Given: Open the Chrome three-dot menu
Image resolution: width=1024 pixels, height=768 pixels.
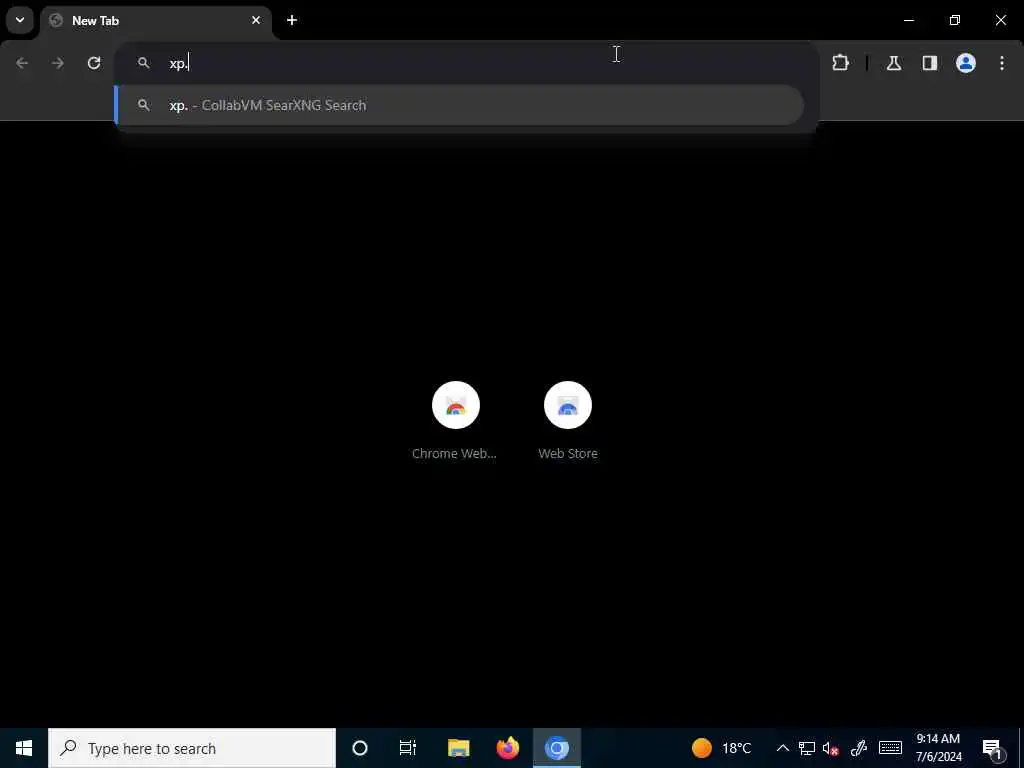Looking at the screenshot, I should pyautogui.click(x=1002, y=63).
